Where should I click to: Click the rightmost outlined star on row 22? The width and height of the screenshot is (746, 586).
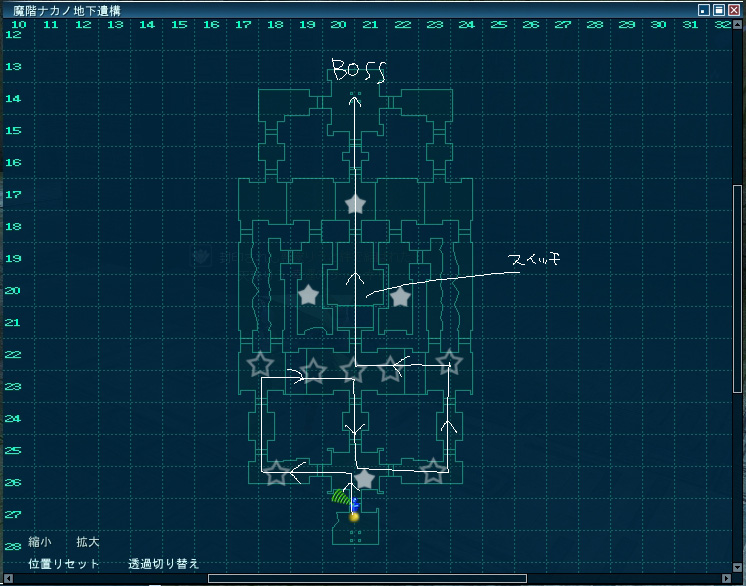click(x=449, y=361)
